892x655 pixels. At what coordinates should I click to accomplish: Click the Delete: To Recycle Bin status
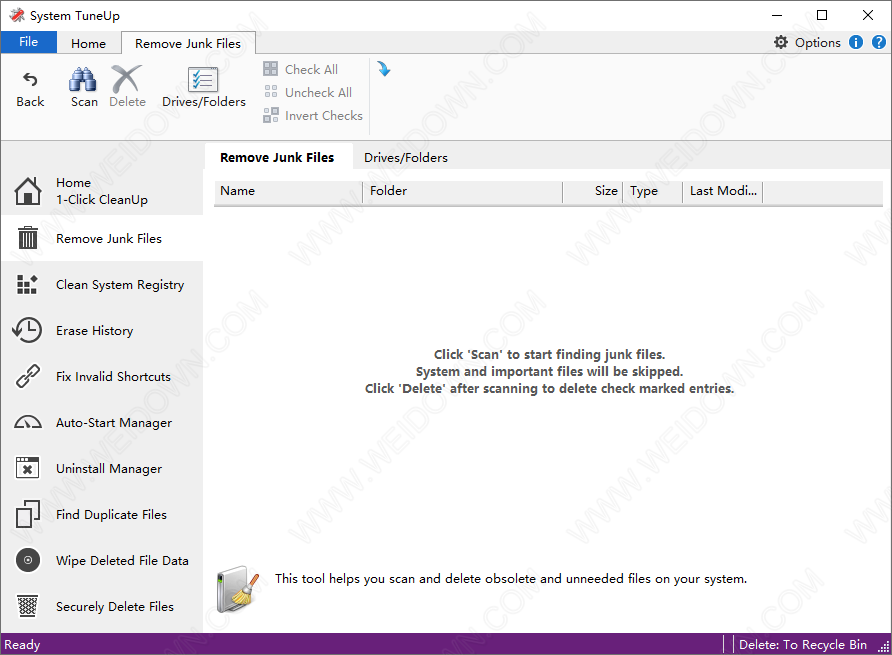click(803, 644)
